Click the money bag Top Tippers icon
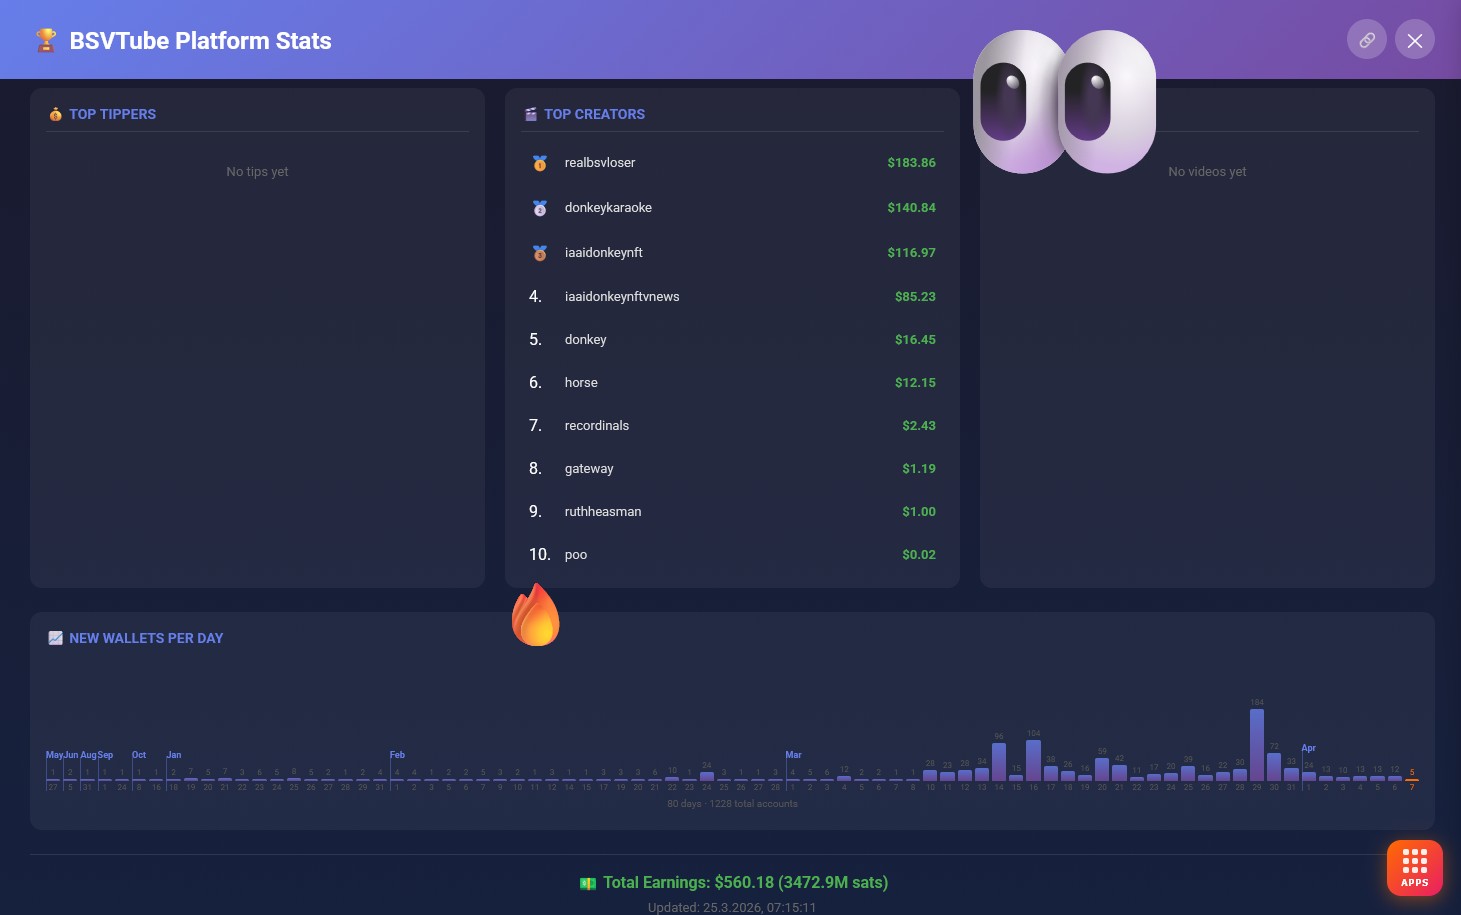 [x=55, y=114]
